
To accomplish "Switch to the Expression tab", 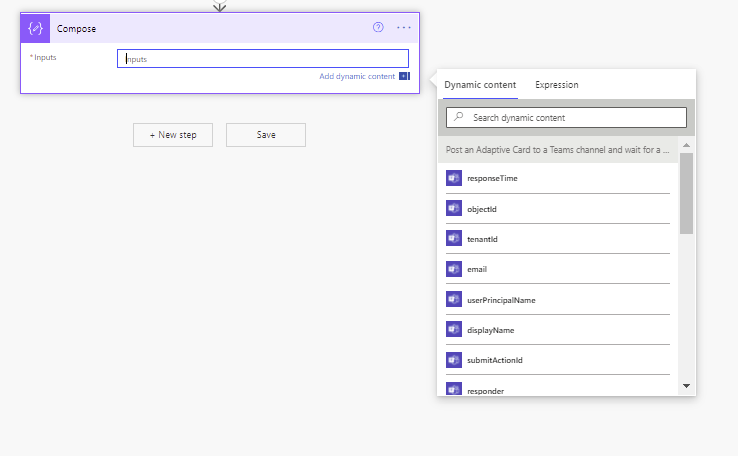I will coord(557,85).
